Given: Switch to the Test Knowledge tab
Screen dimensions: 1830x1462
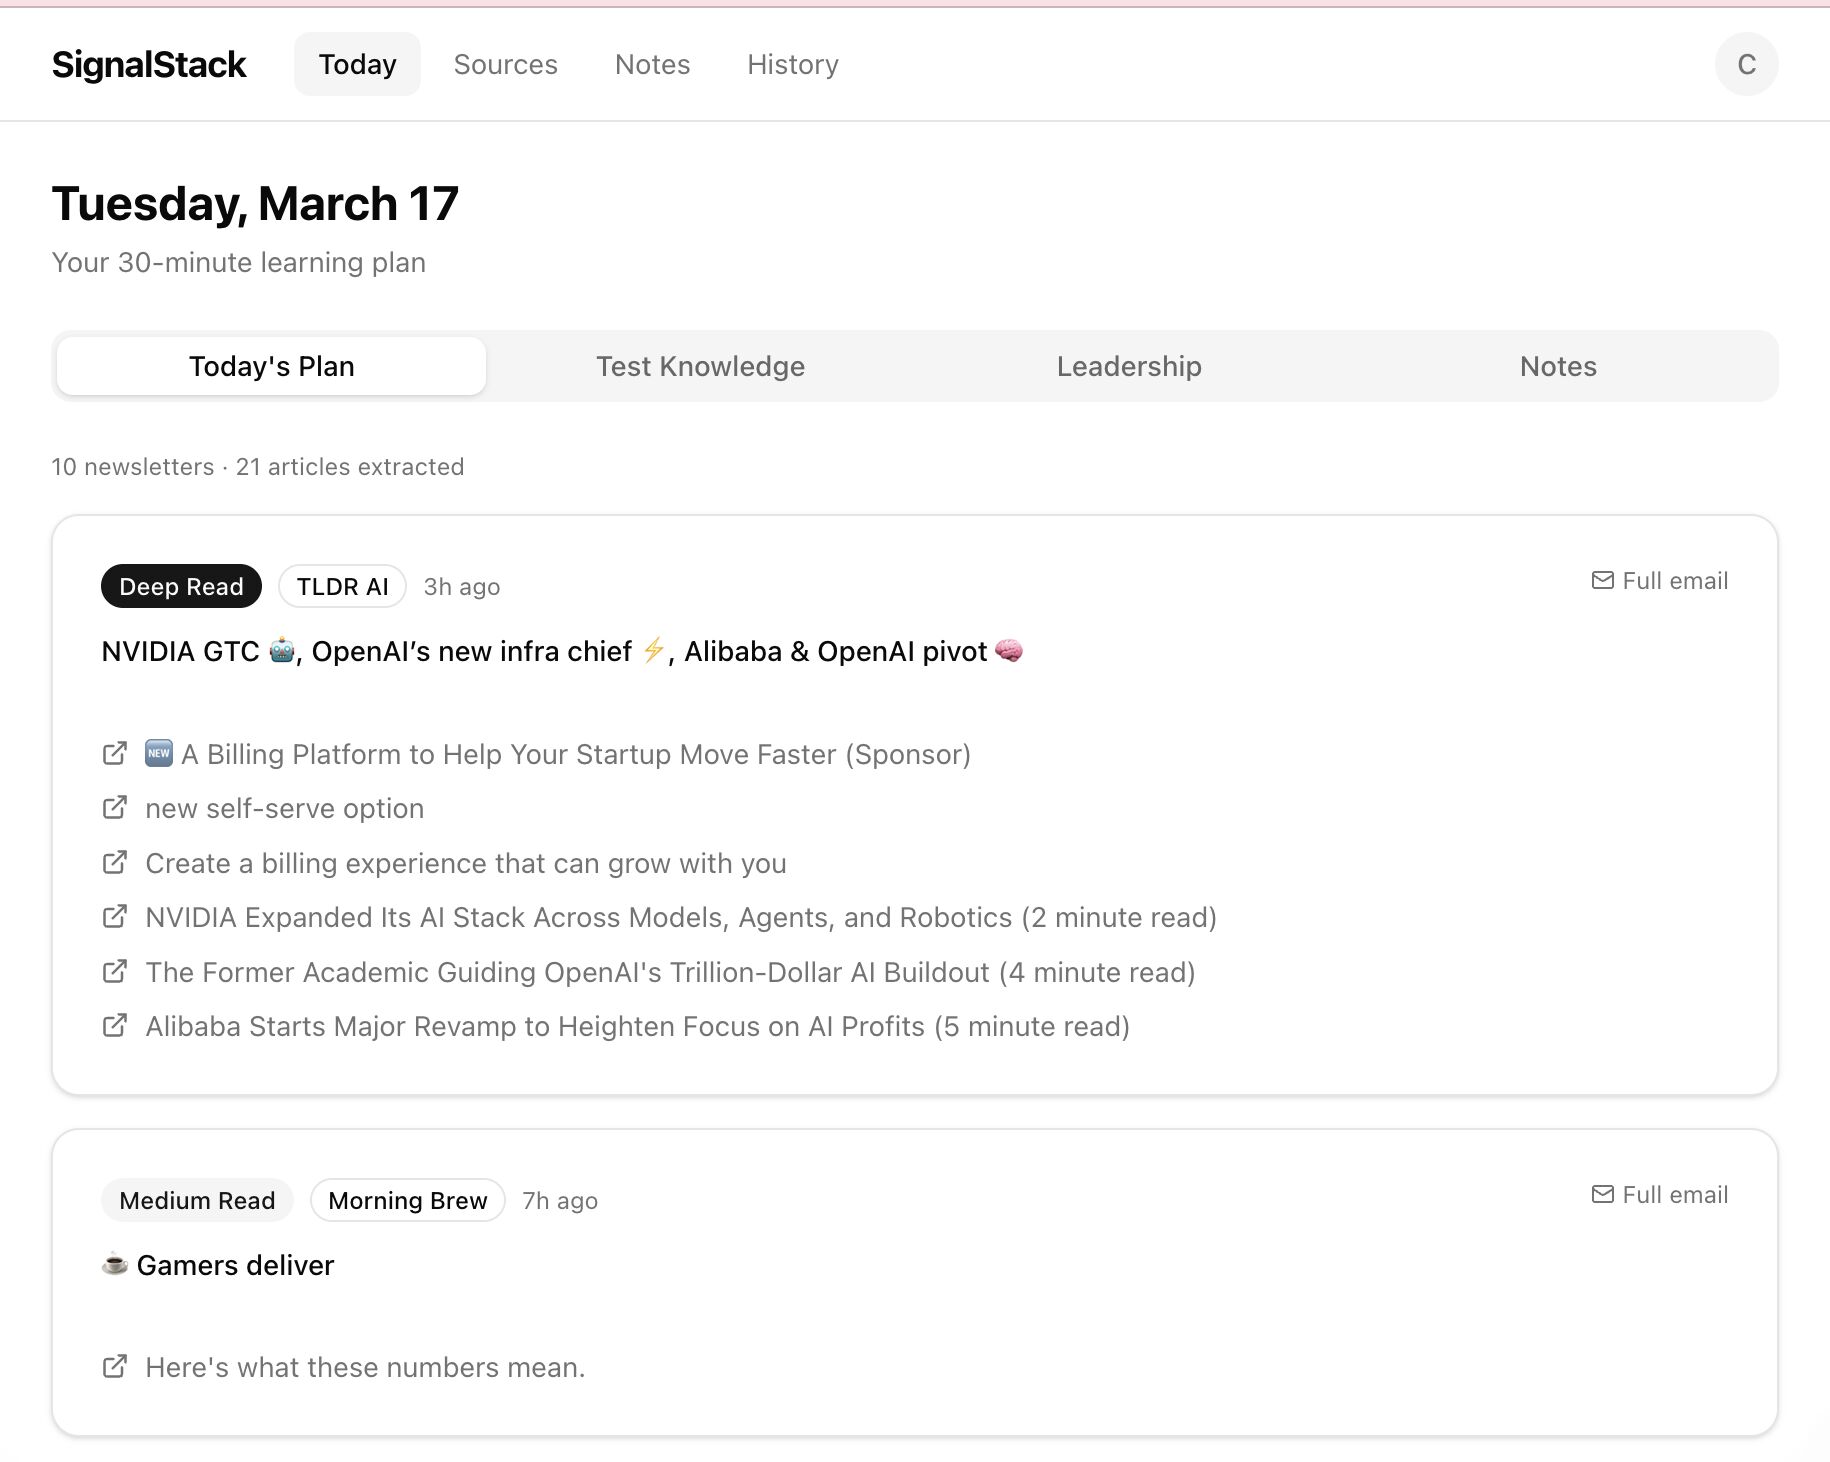Looking at the screenshot, I should [700, 366].
